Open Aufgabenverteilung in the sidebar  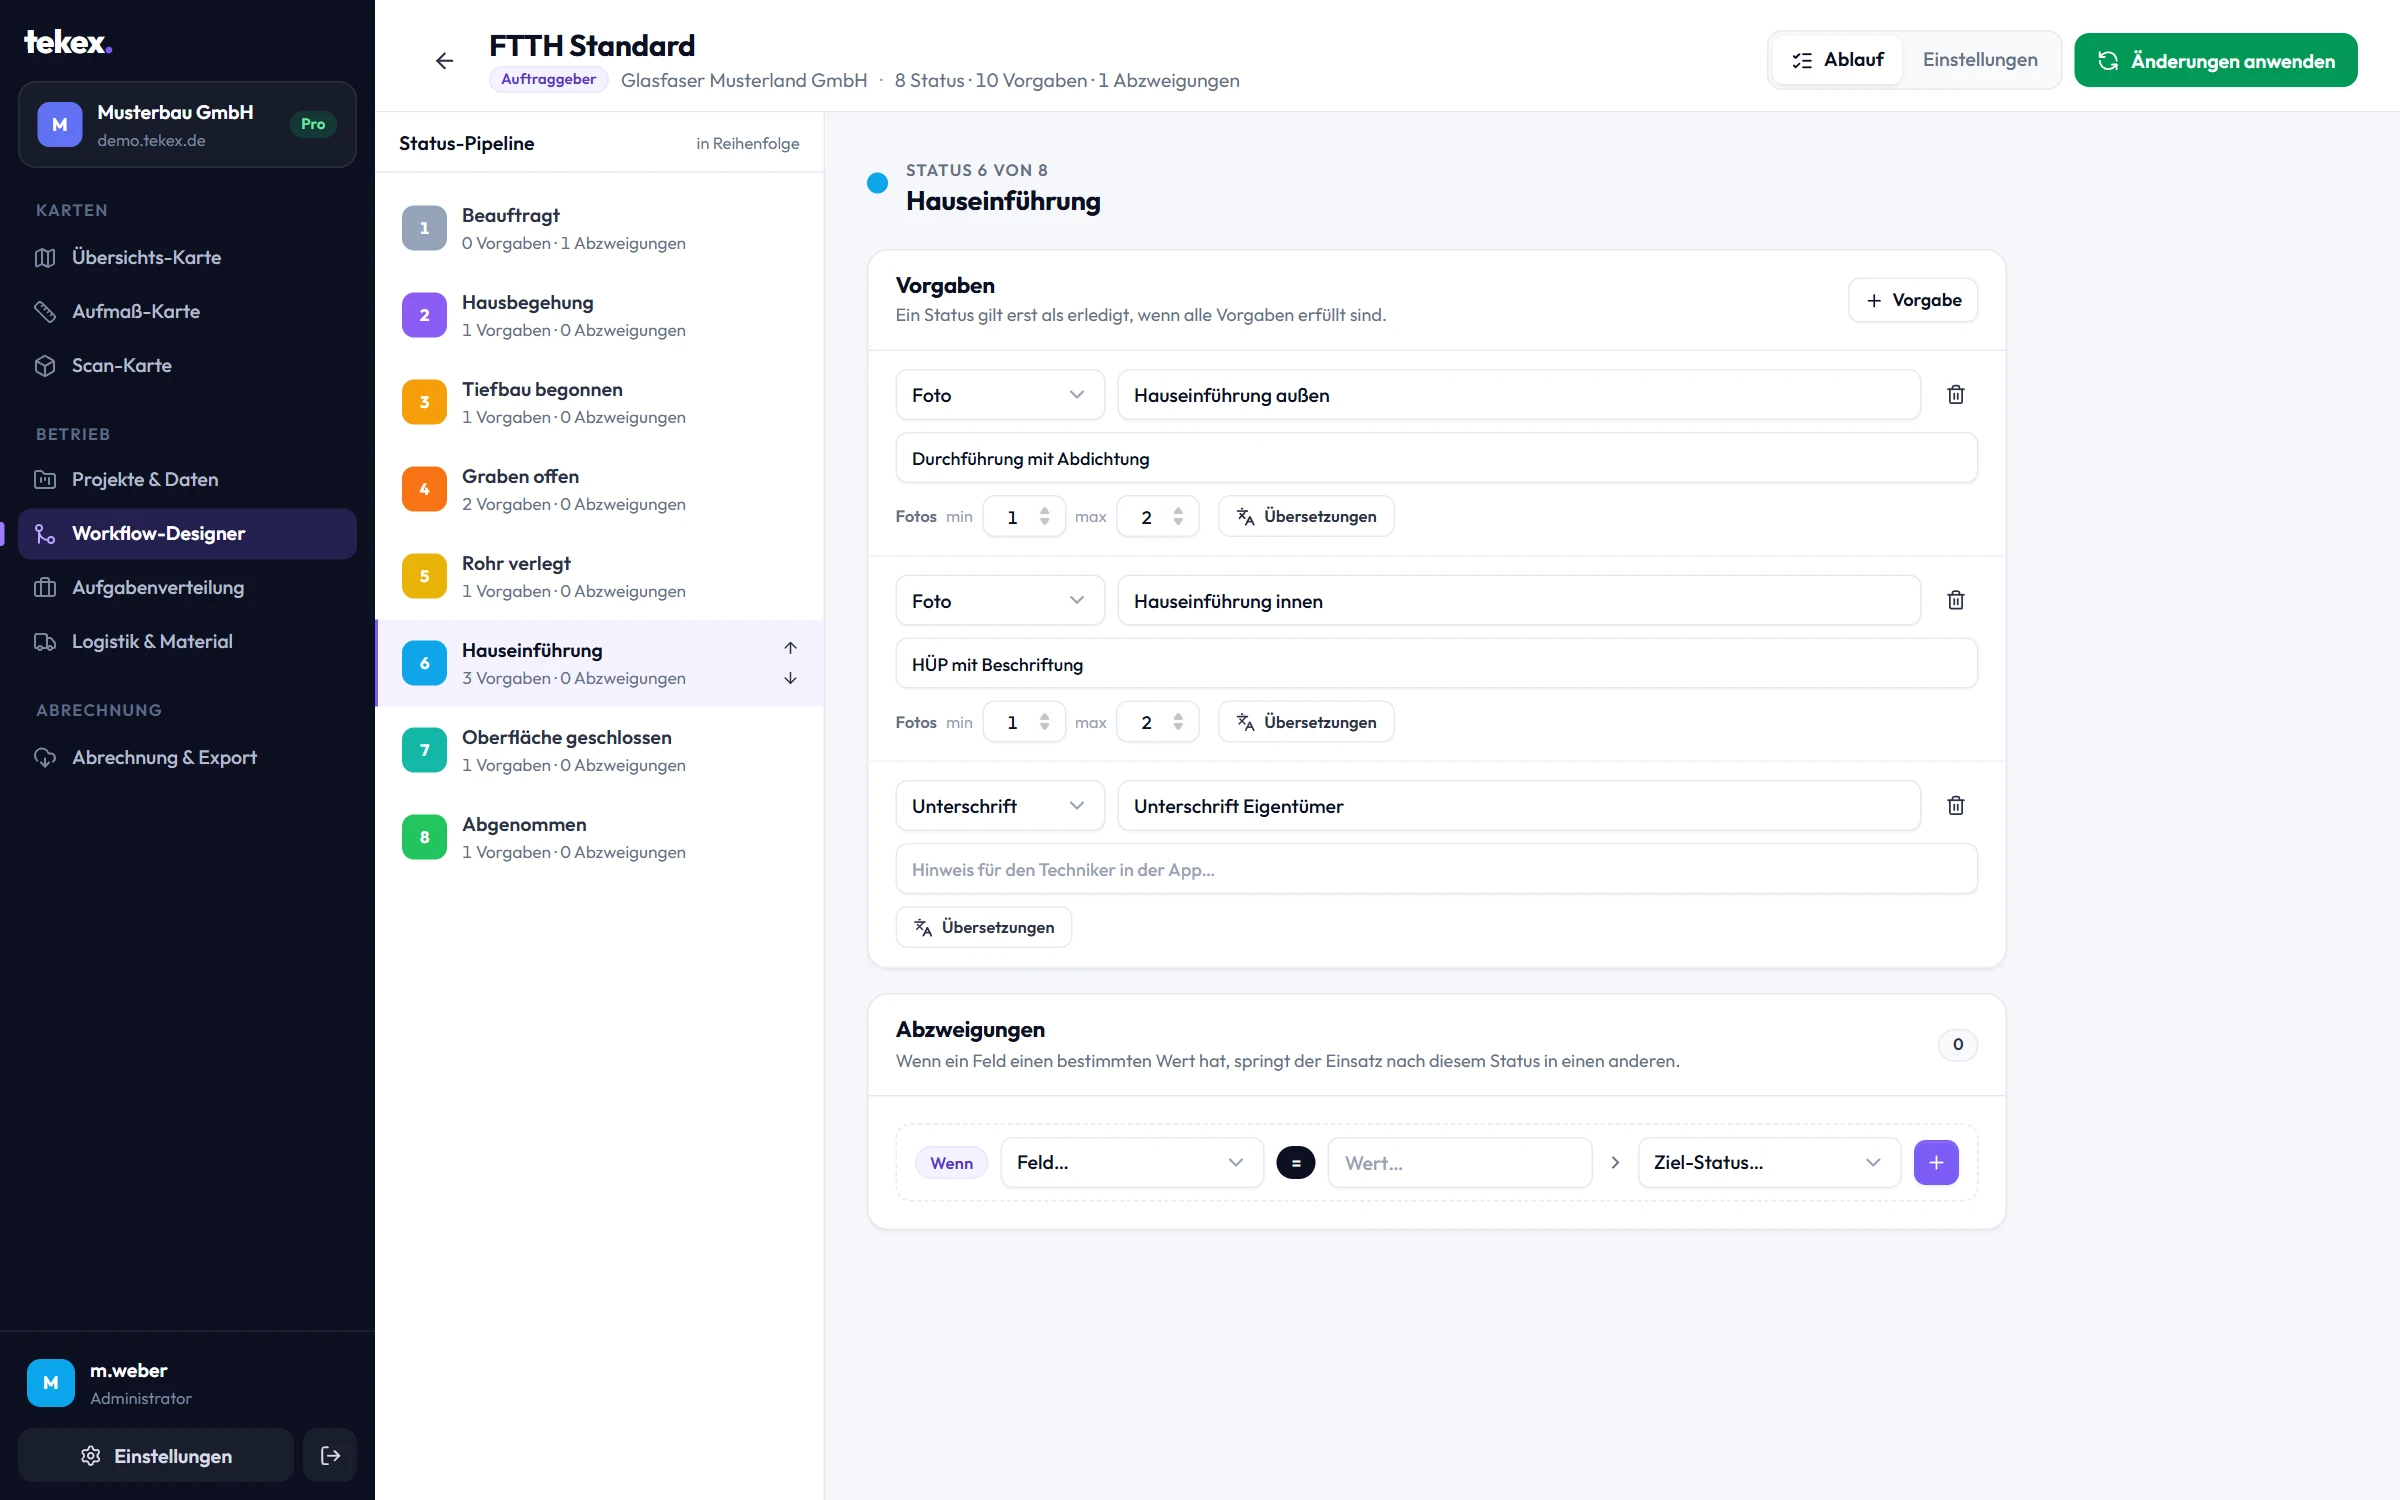click(x=187, y=587)
